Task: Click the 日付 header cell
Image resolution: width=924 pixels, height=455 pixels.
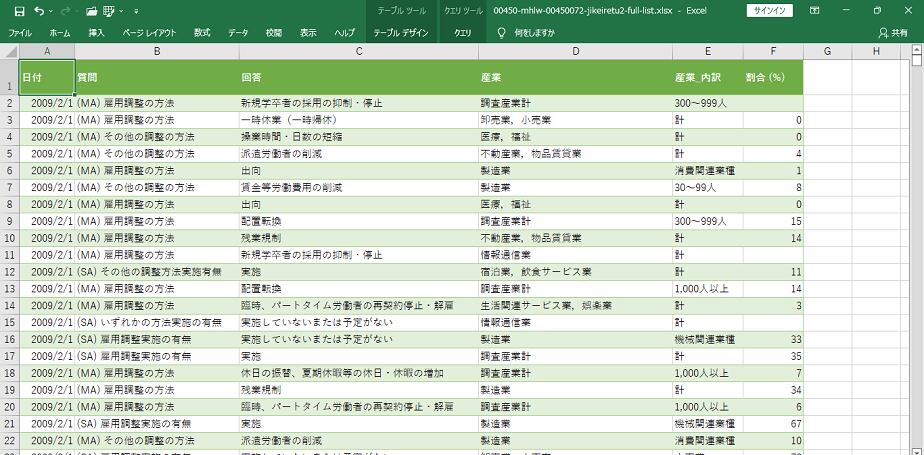Action: tap(47, 77)
